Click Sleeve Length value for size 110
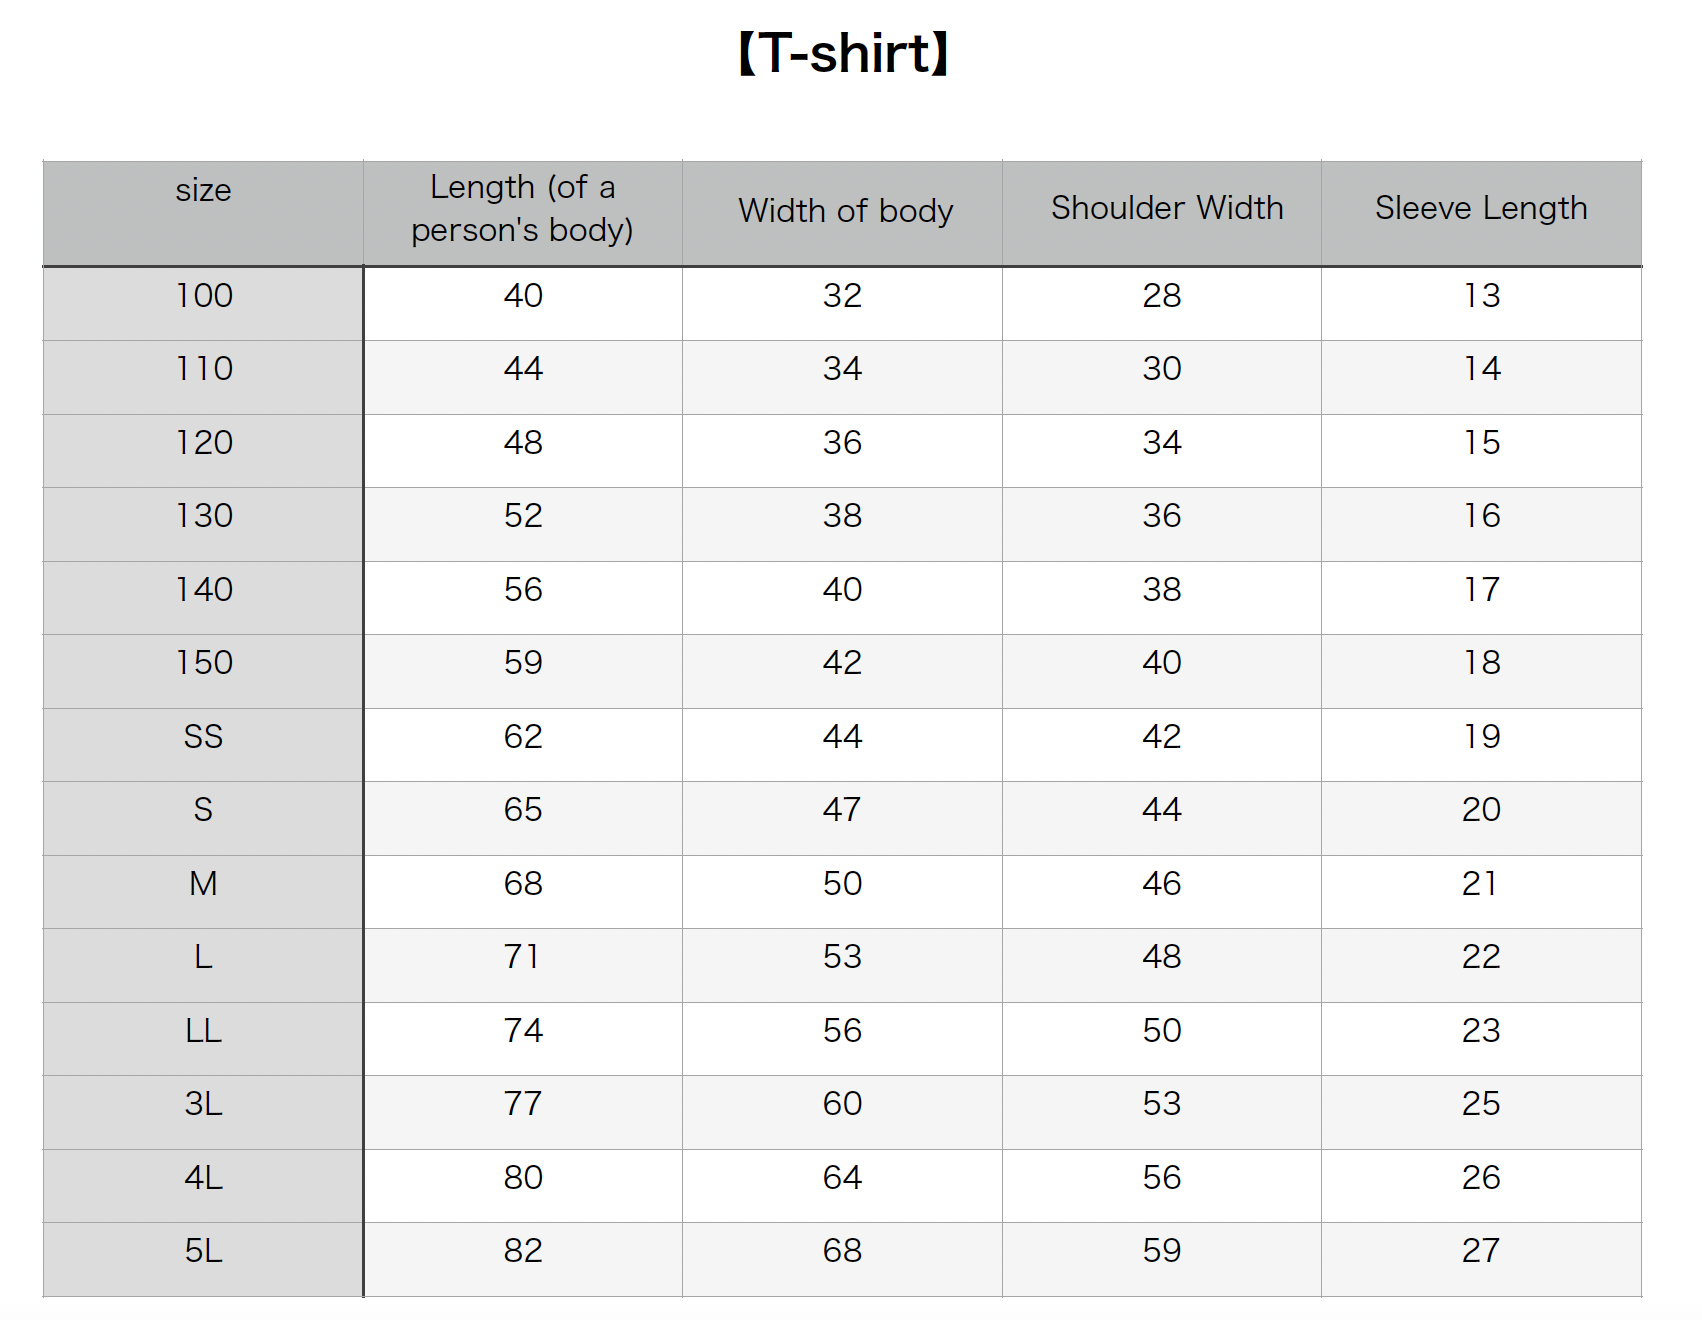The width and height of the screenshot is (1702, 1320). pos(1481,369)
